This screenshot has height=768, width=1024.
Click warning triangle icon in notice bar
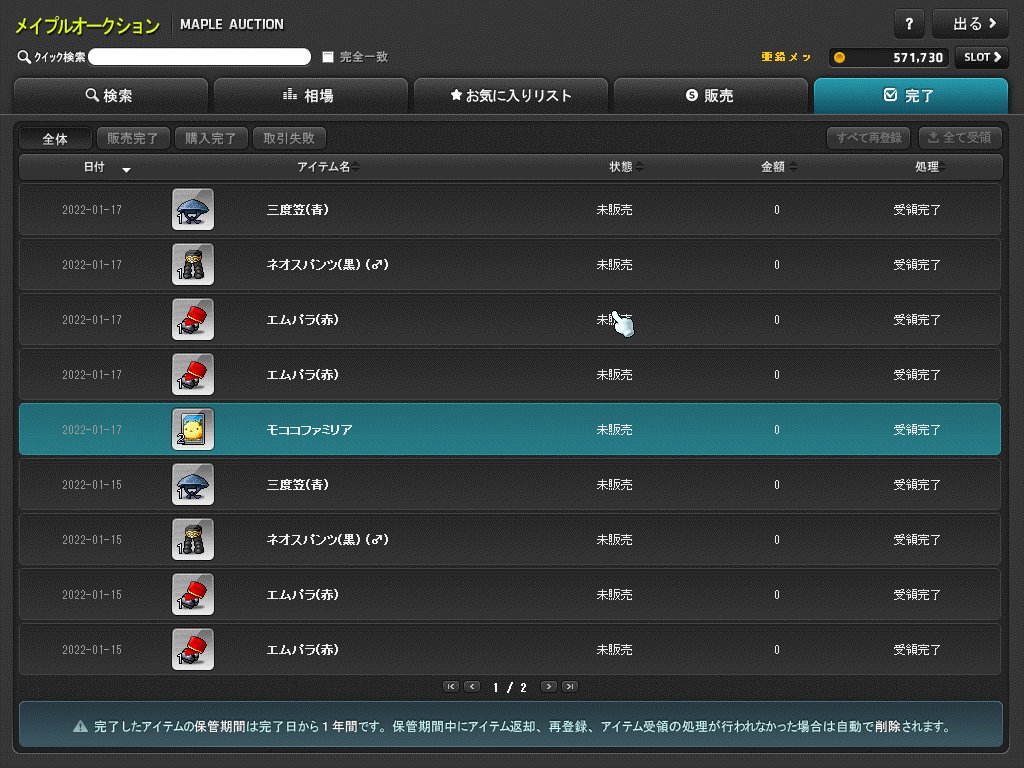[x=80, y=726]
